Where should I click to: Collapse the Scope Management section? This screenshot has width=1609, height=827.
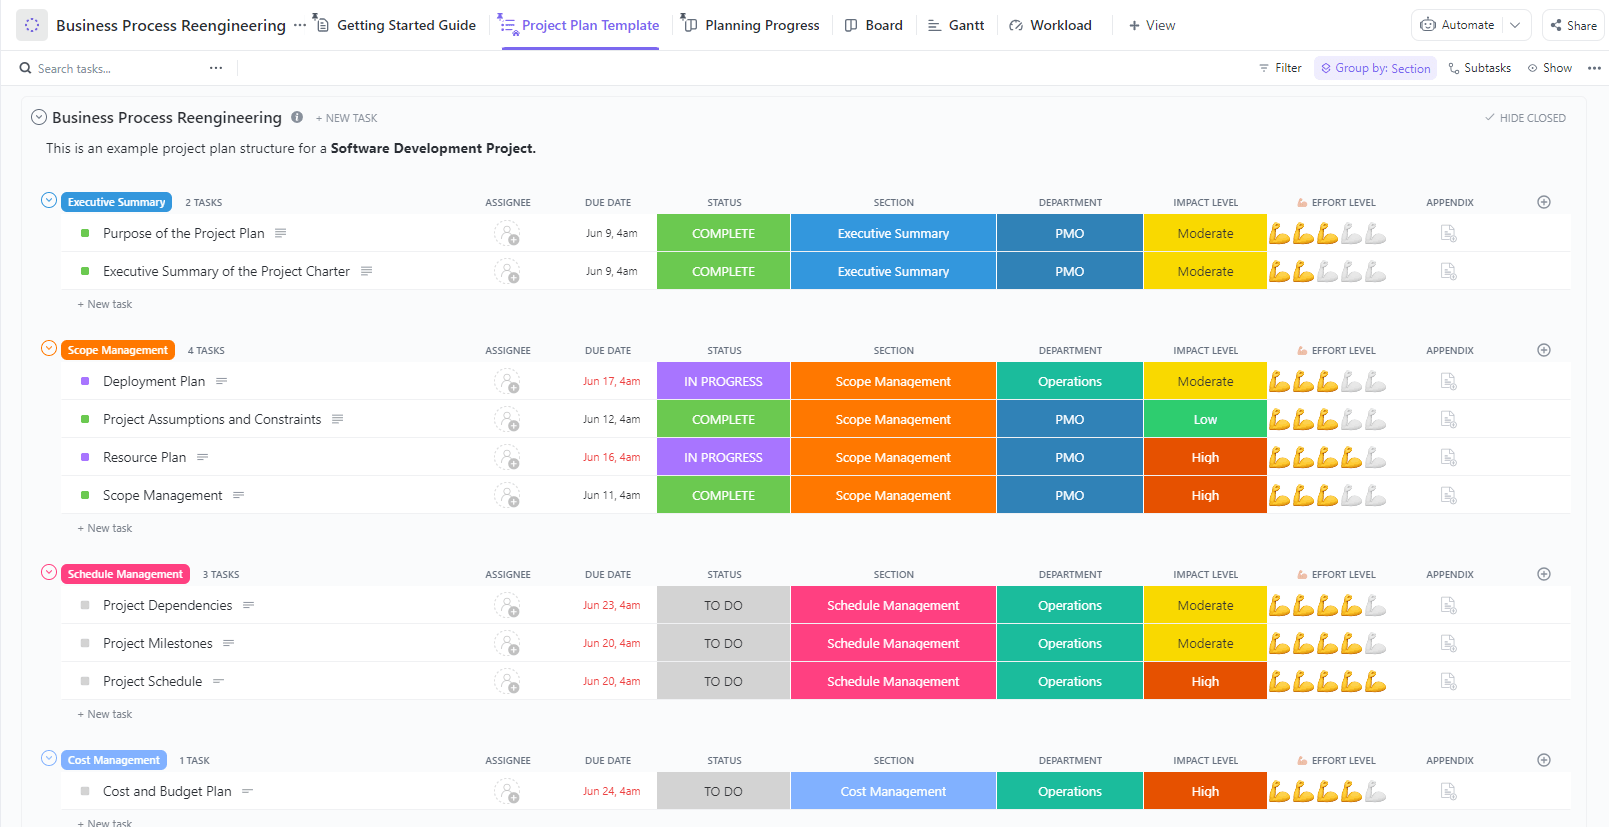[49, 349]
